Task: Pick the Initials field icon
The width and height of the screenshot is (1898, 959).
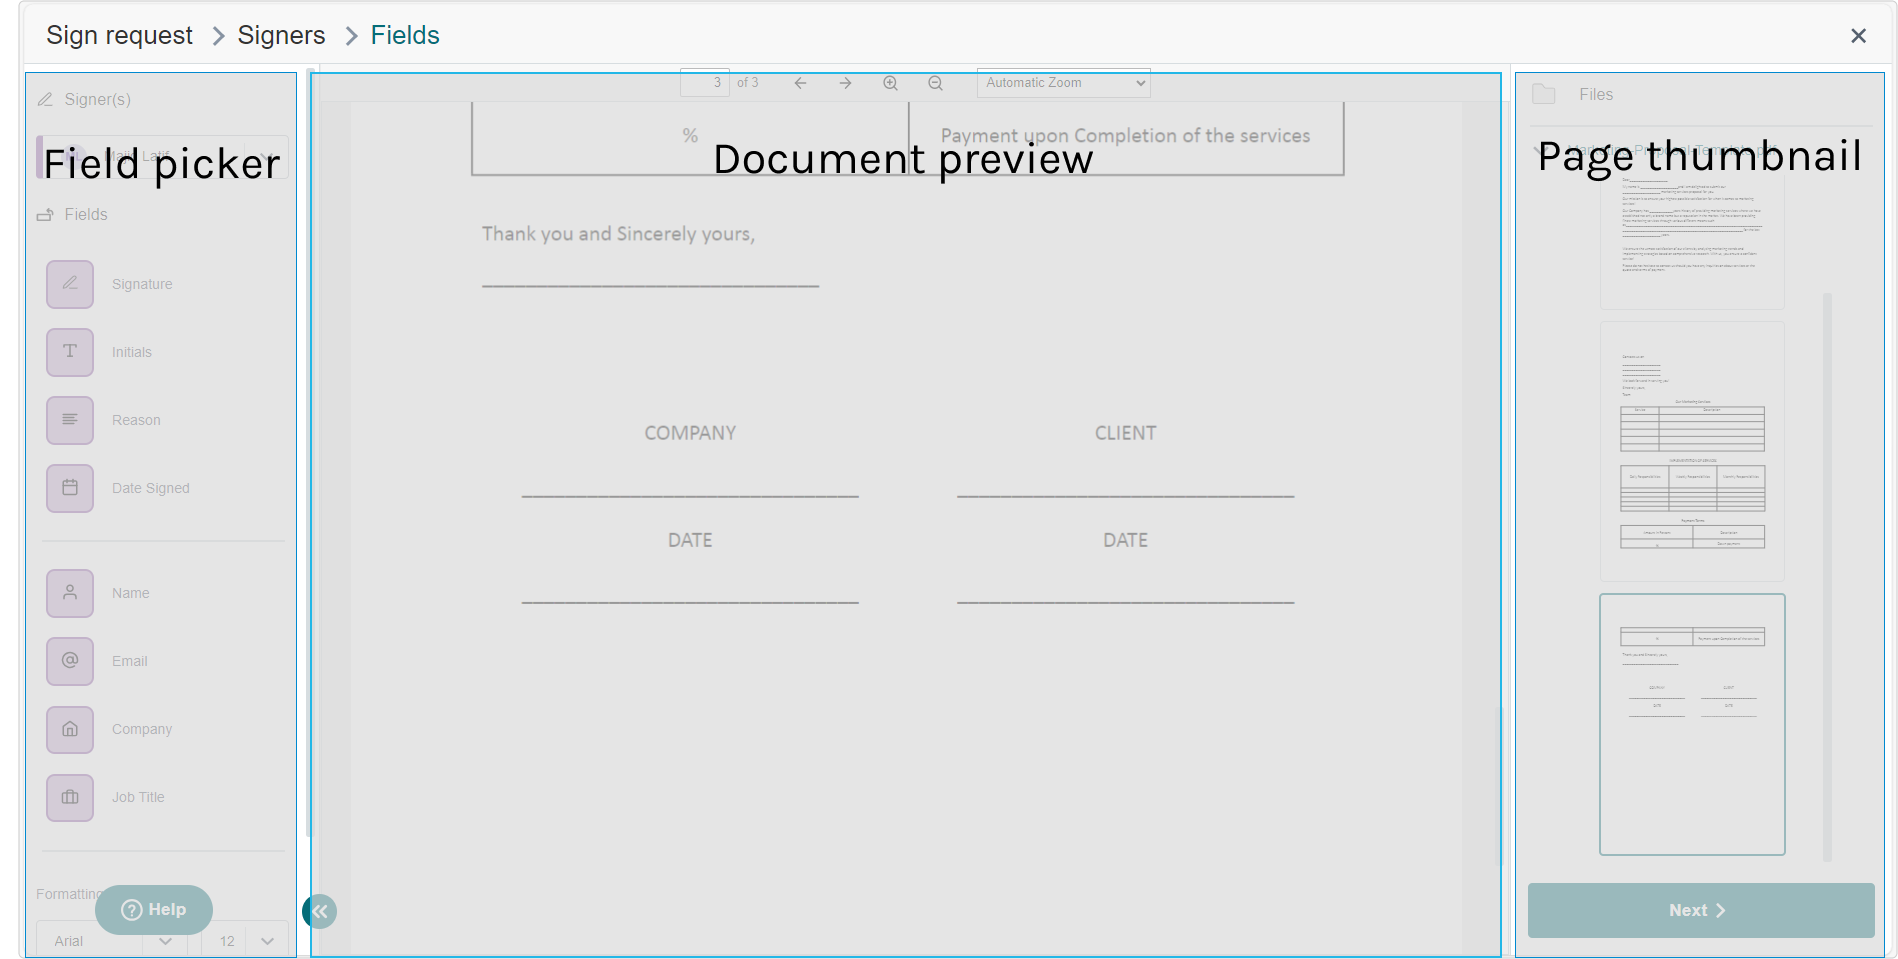Action: click(70, 352)
